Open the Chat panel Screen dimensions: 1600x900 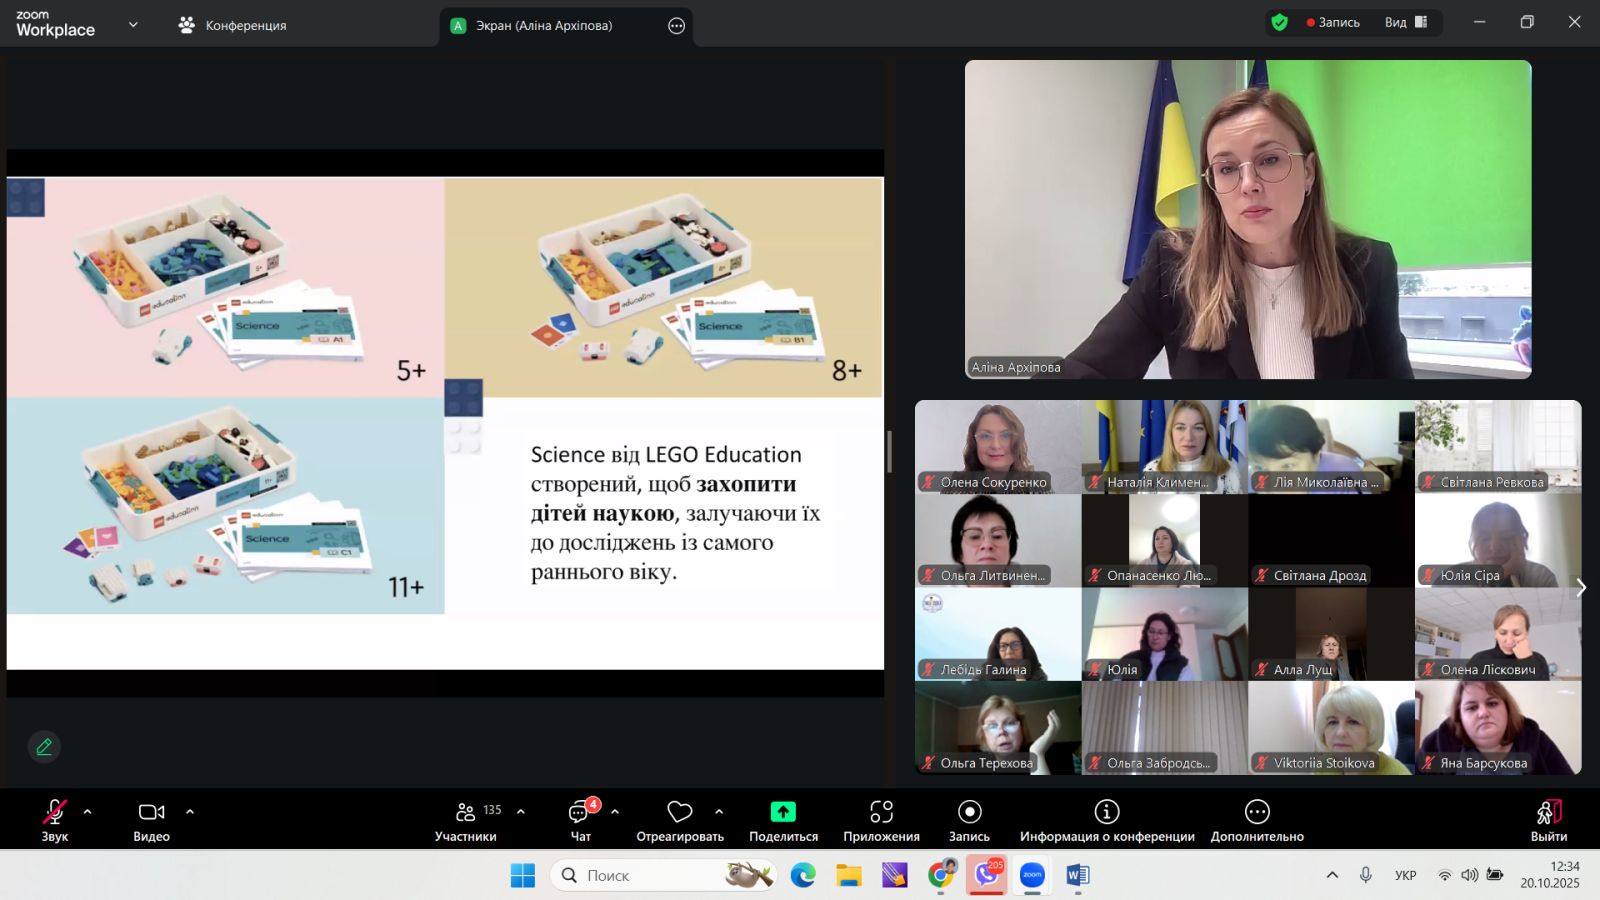click(x=580, y=812)
